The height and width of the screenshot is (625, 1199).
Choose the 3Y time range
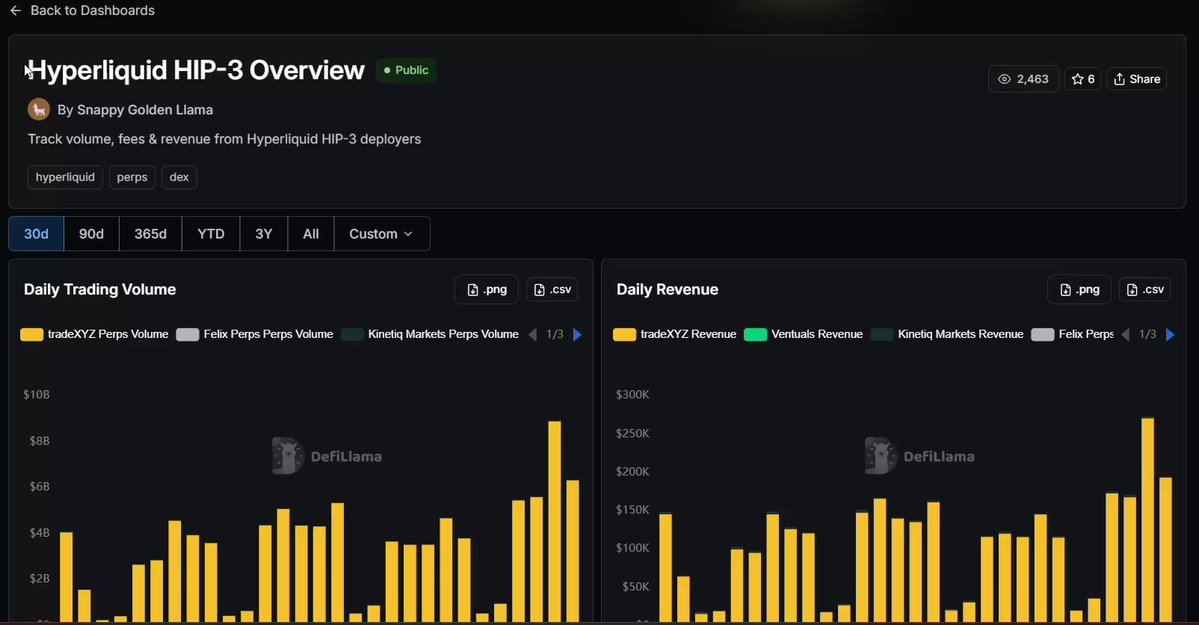pos(264,233)
